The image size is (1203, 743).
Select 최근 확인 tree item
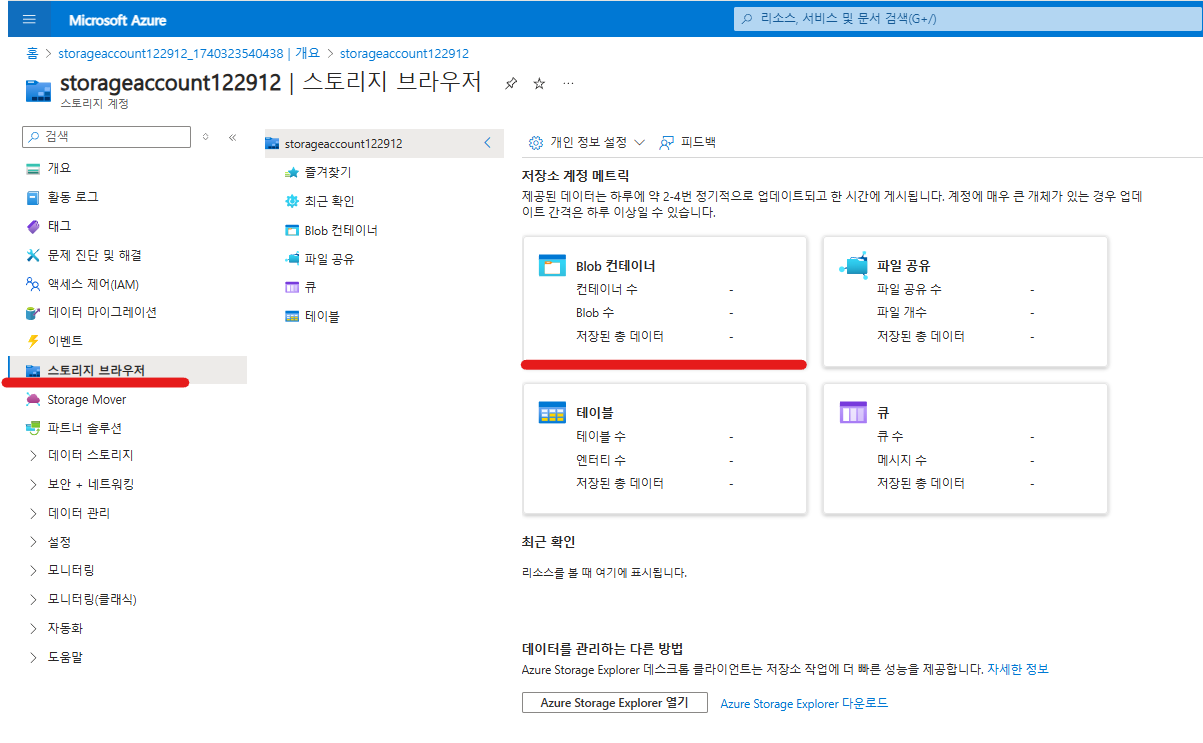point(330,201)
